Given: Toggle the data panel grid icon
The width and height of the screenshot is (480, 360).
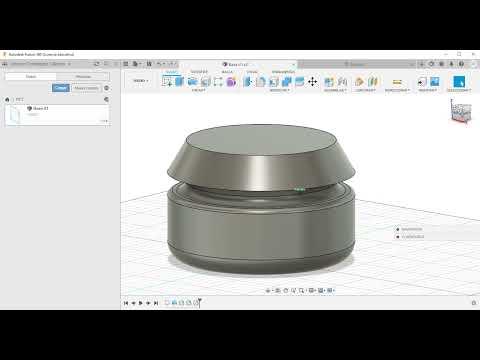Looking at the screenshot, I should [126, 64].
